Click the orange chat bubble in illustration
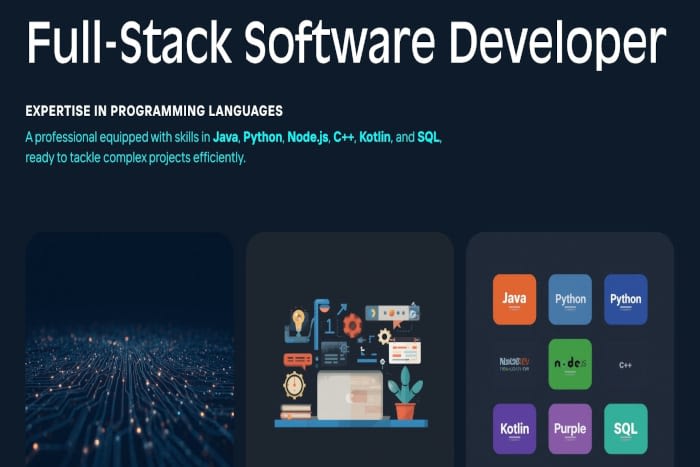The image size is (700, 467). [298, 361]
